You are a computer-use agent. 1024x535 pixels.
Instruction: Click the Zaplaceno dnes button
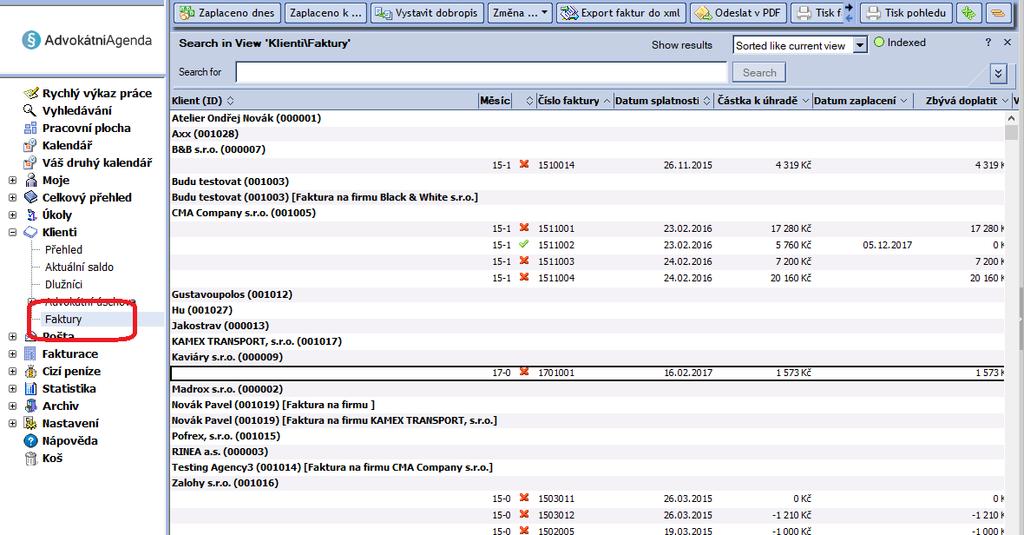tap(227, 13)
